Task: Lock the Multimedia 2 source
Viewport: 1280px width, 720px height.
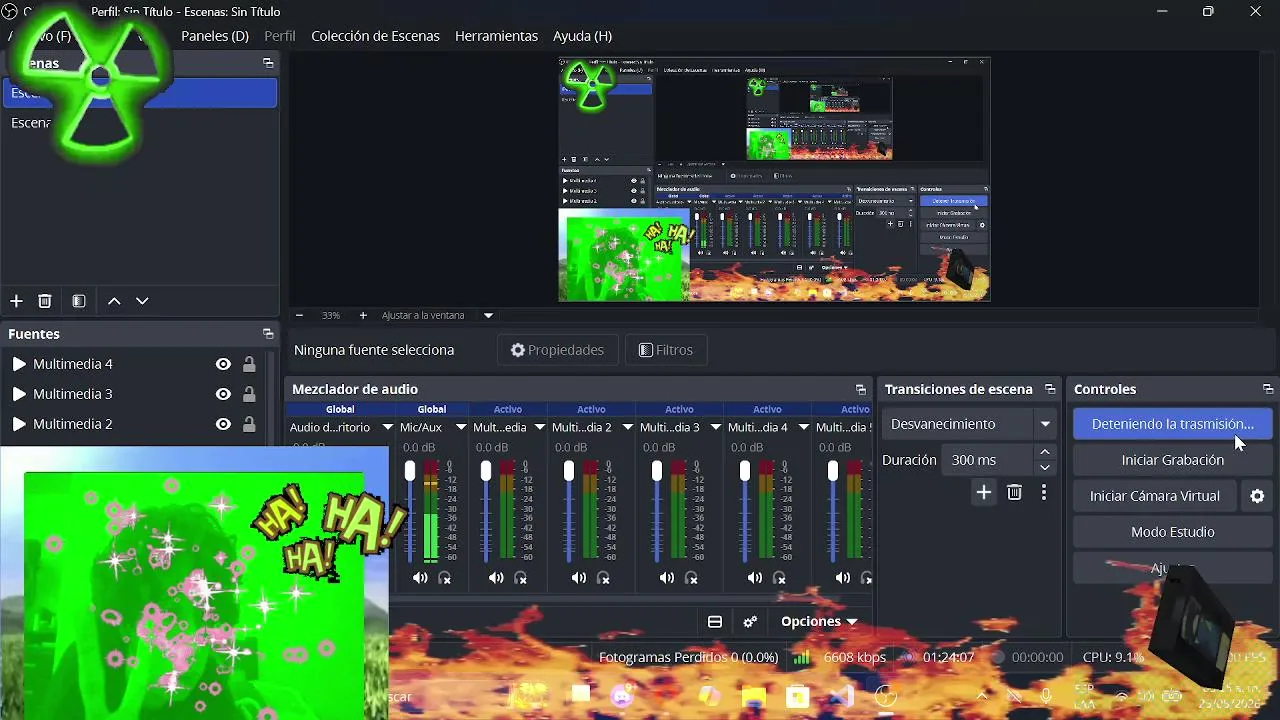Action: 249,424
